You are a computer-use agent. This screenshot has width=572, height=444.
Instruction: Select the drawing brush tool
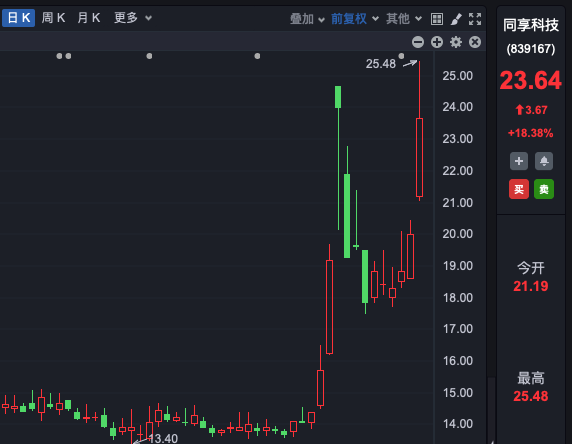click(x=456, y=19)
